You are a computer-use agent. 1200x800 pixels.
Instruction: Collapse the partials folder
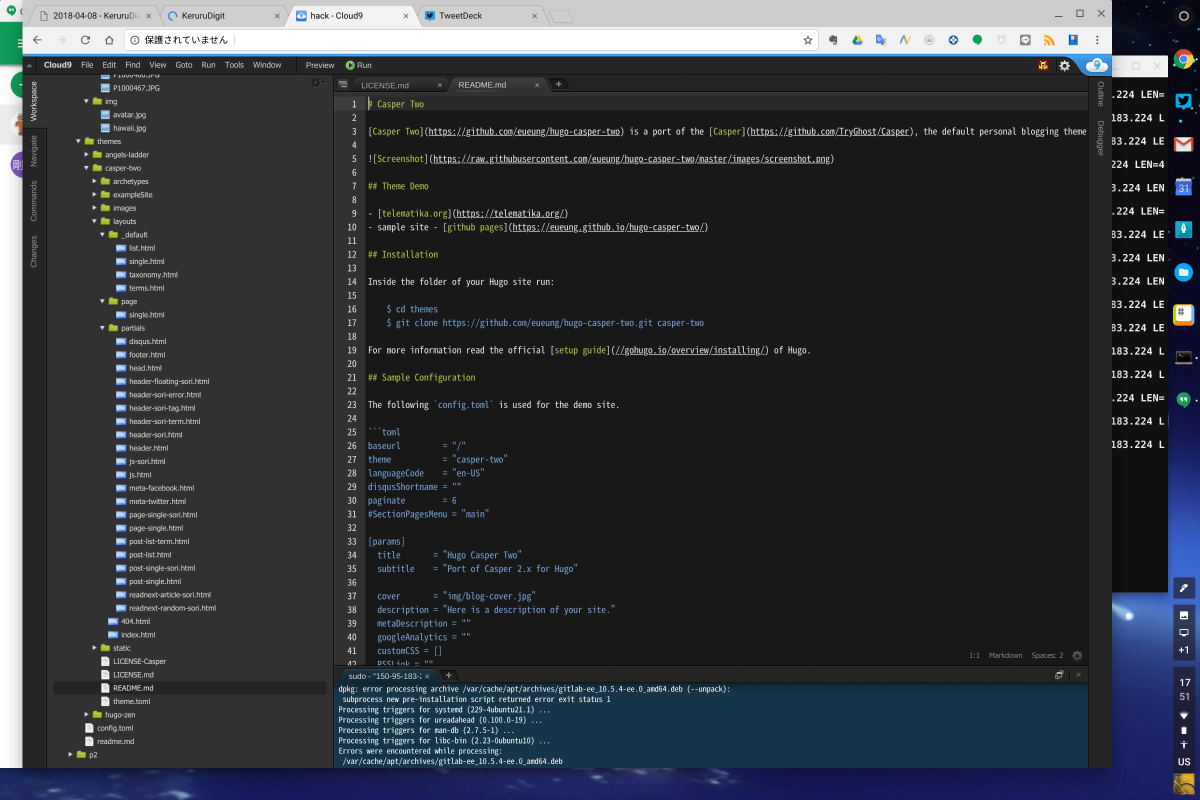102,328
